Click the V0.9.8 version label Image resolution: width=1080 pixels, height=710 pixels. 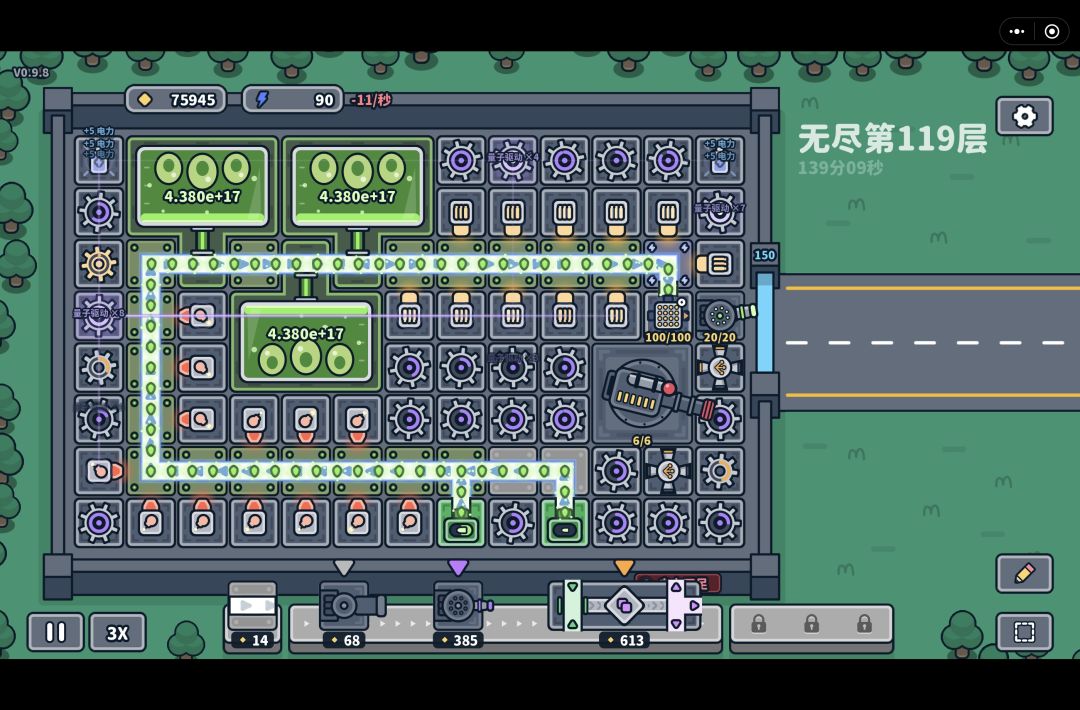[x=31, y=72]
